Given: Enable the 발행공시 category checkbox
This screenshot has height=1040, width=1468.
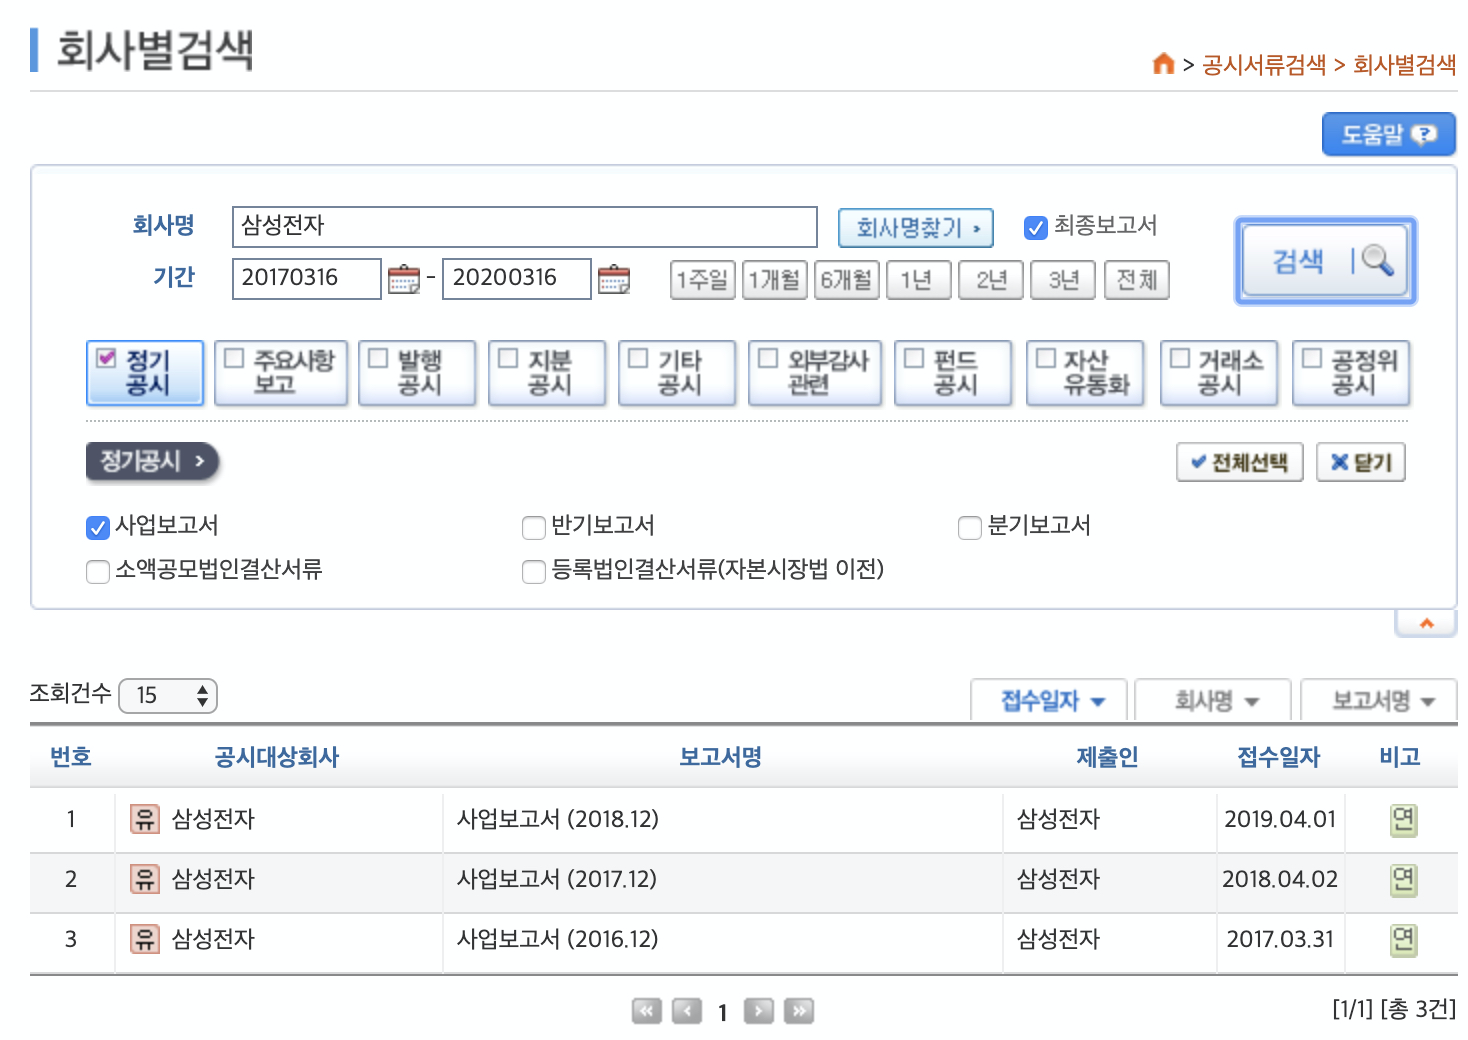Looking at the screenshot, I should tap(379, 357).
